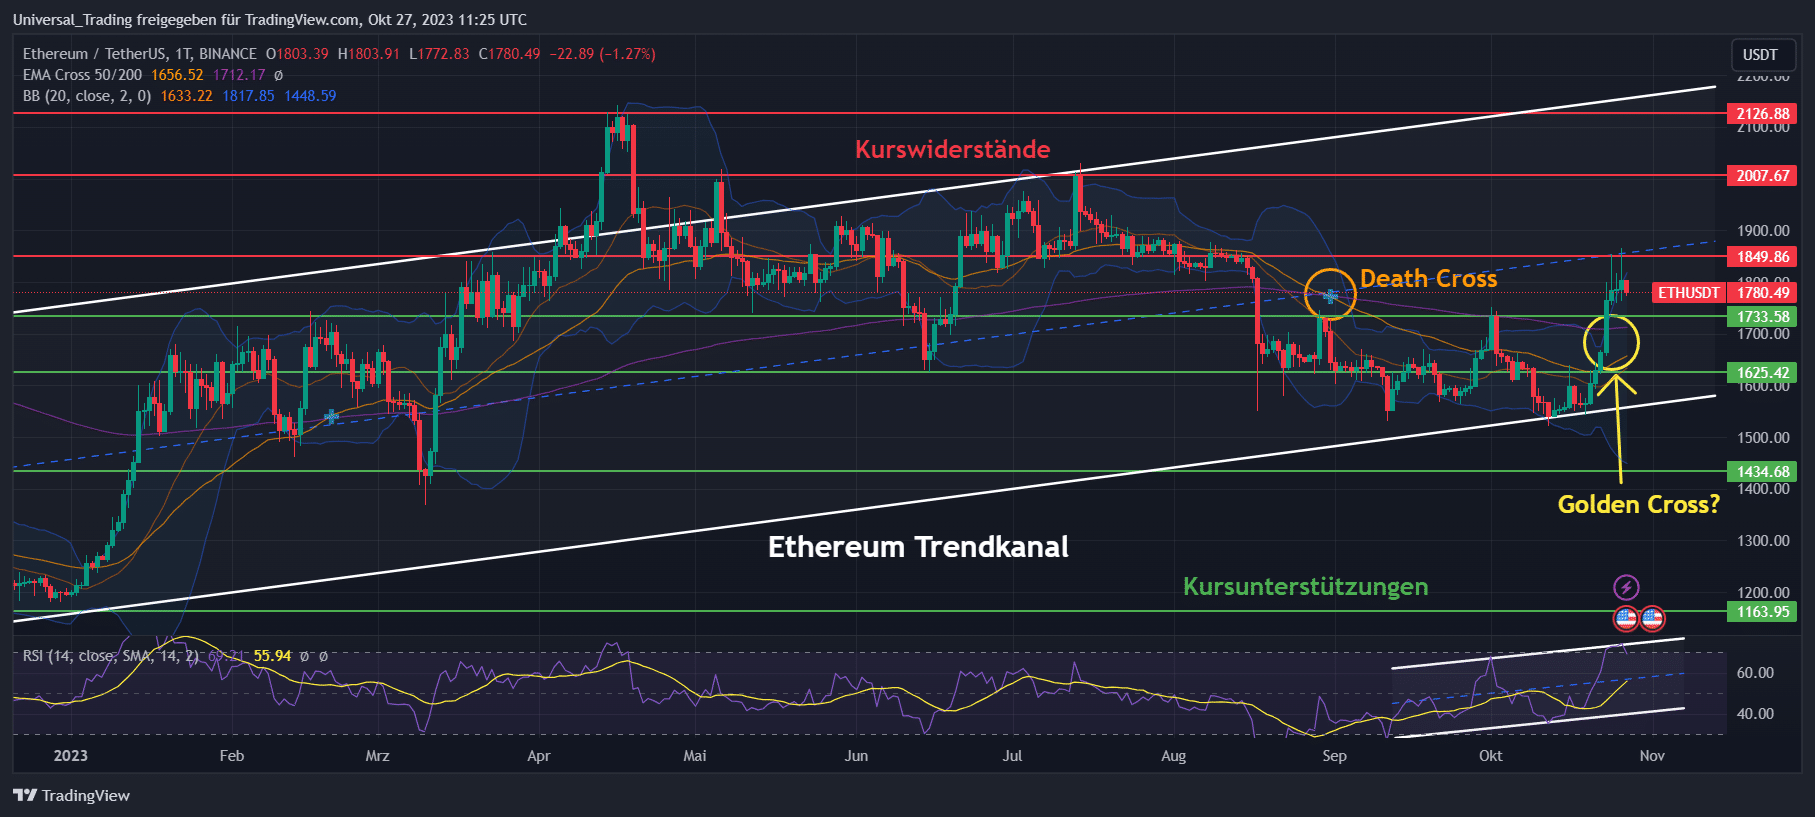Click the Mai label on time axis
1815x817 pixels.
[x=694, y=756]
